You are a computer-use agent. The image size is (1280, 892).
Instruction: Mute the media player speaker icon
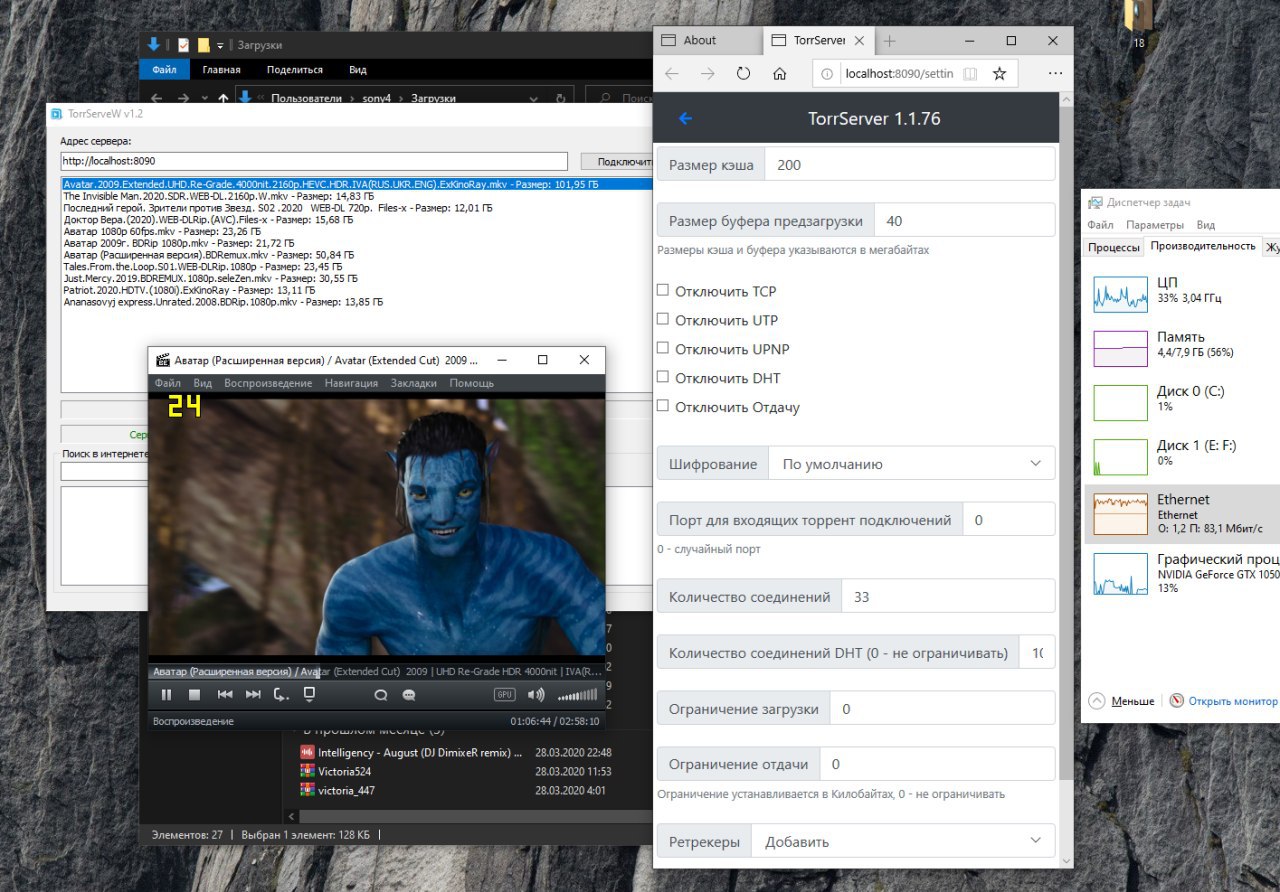(536, 695)
